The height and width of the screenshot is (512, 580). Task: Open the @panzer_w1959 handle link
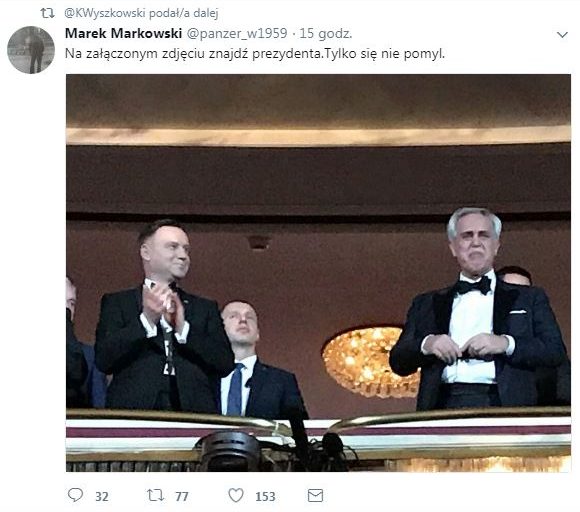pyautogui.click(x=237, y=33)
